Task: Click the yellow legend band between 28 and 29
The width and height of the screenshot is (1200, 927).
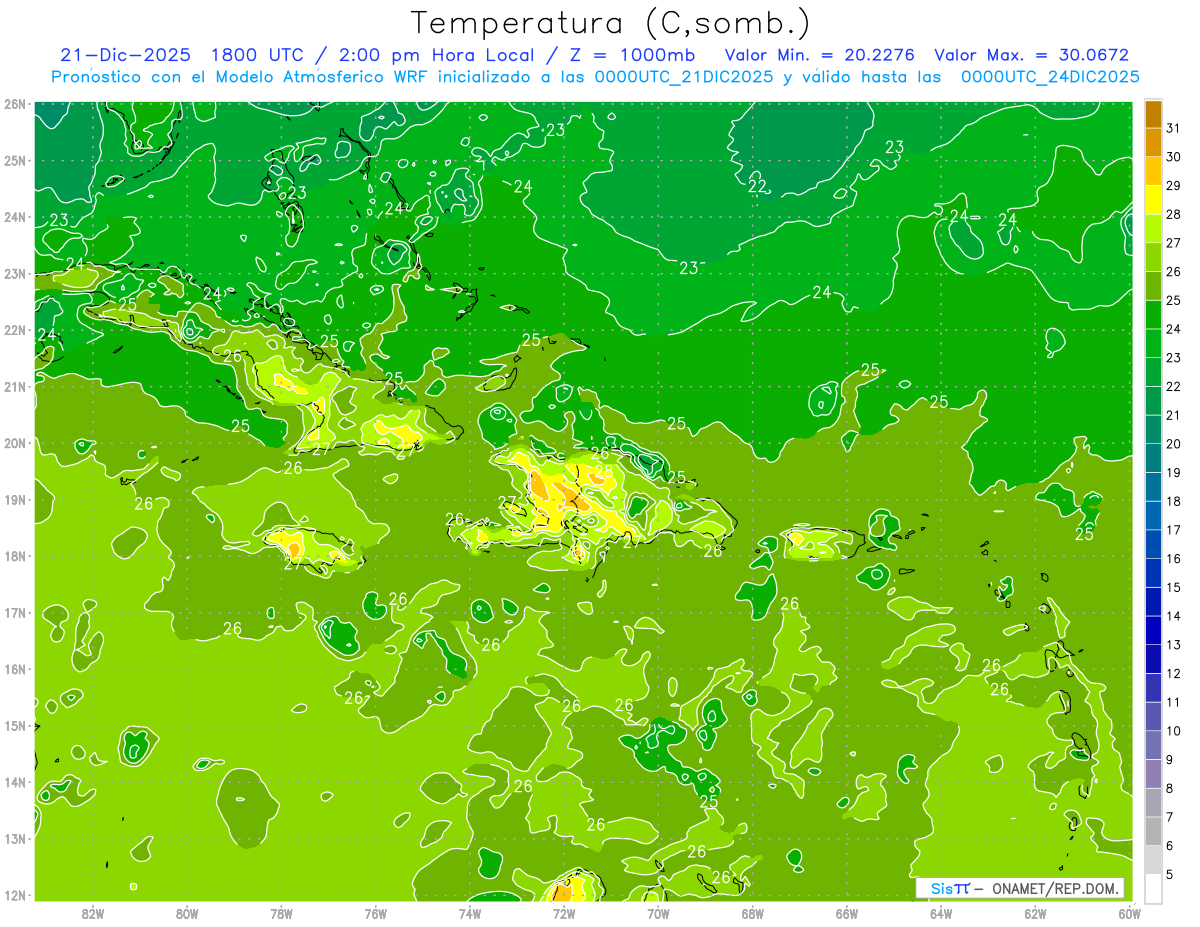Action: click(x=1153, y=200)
